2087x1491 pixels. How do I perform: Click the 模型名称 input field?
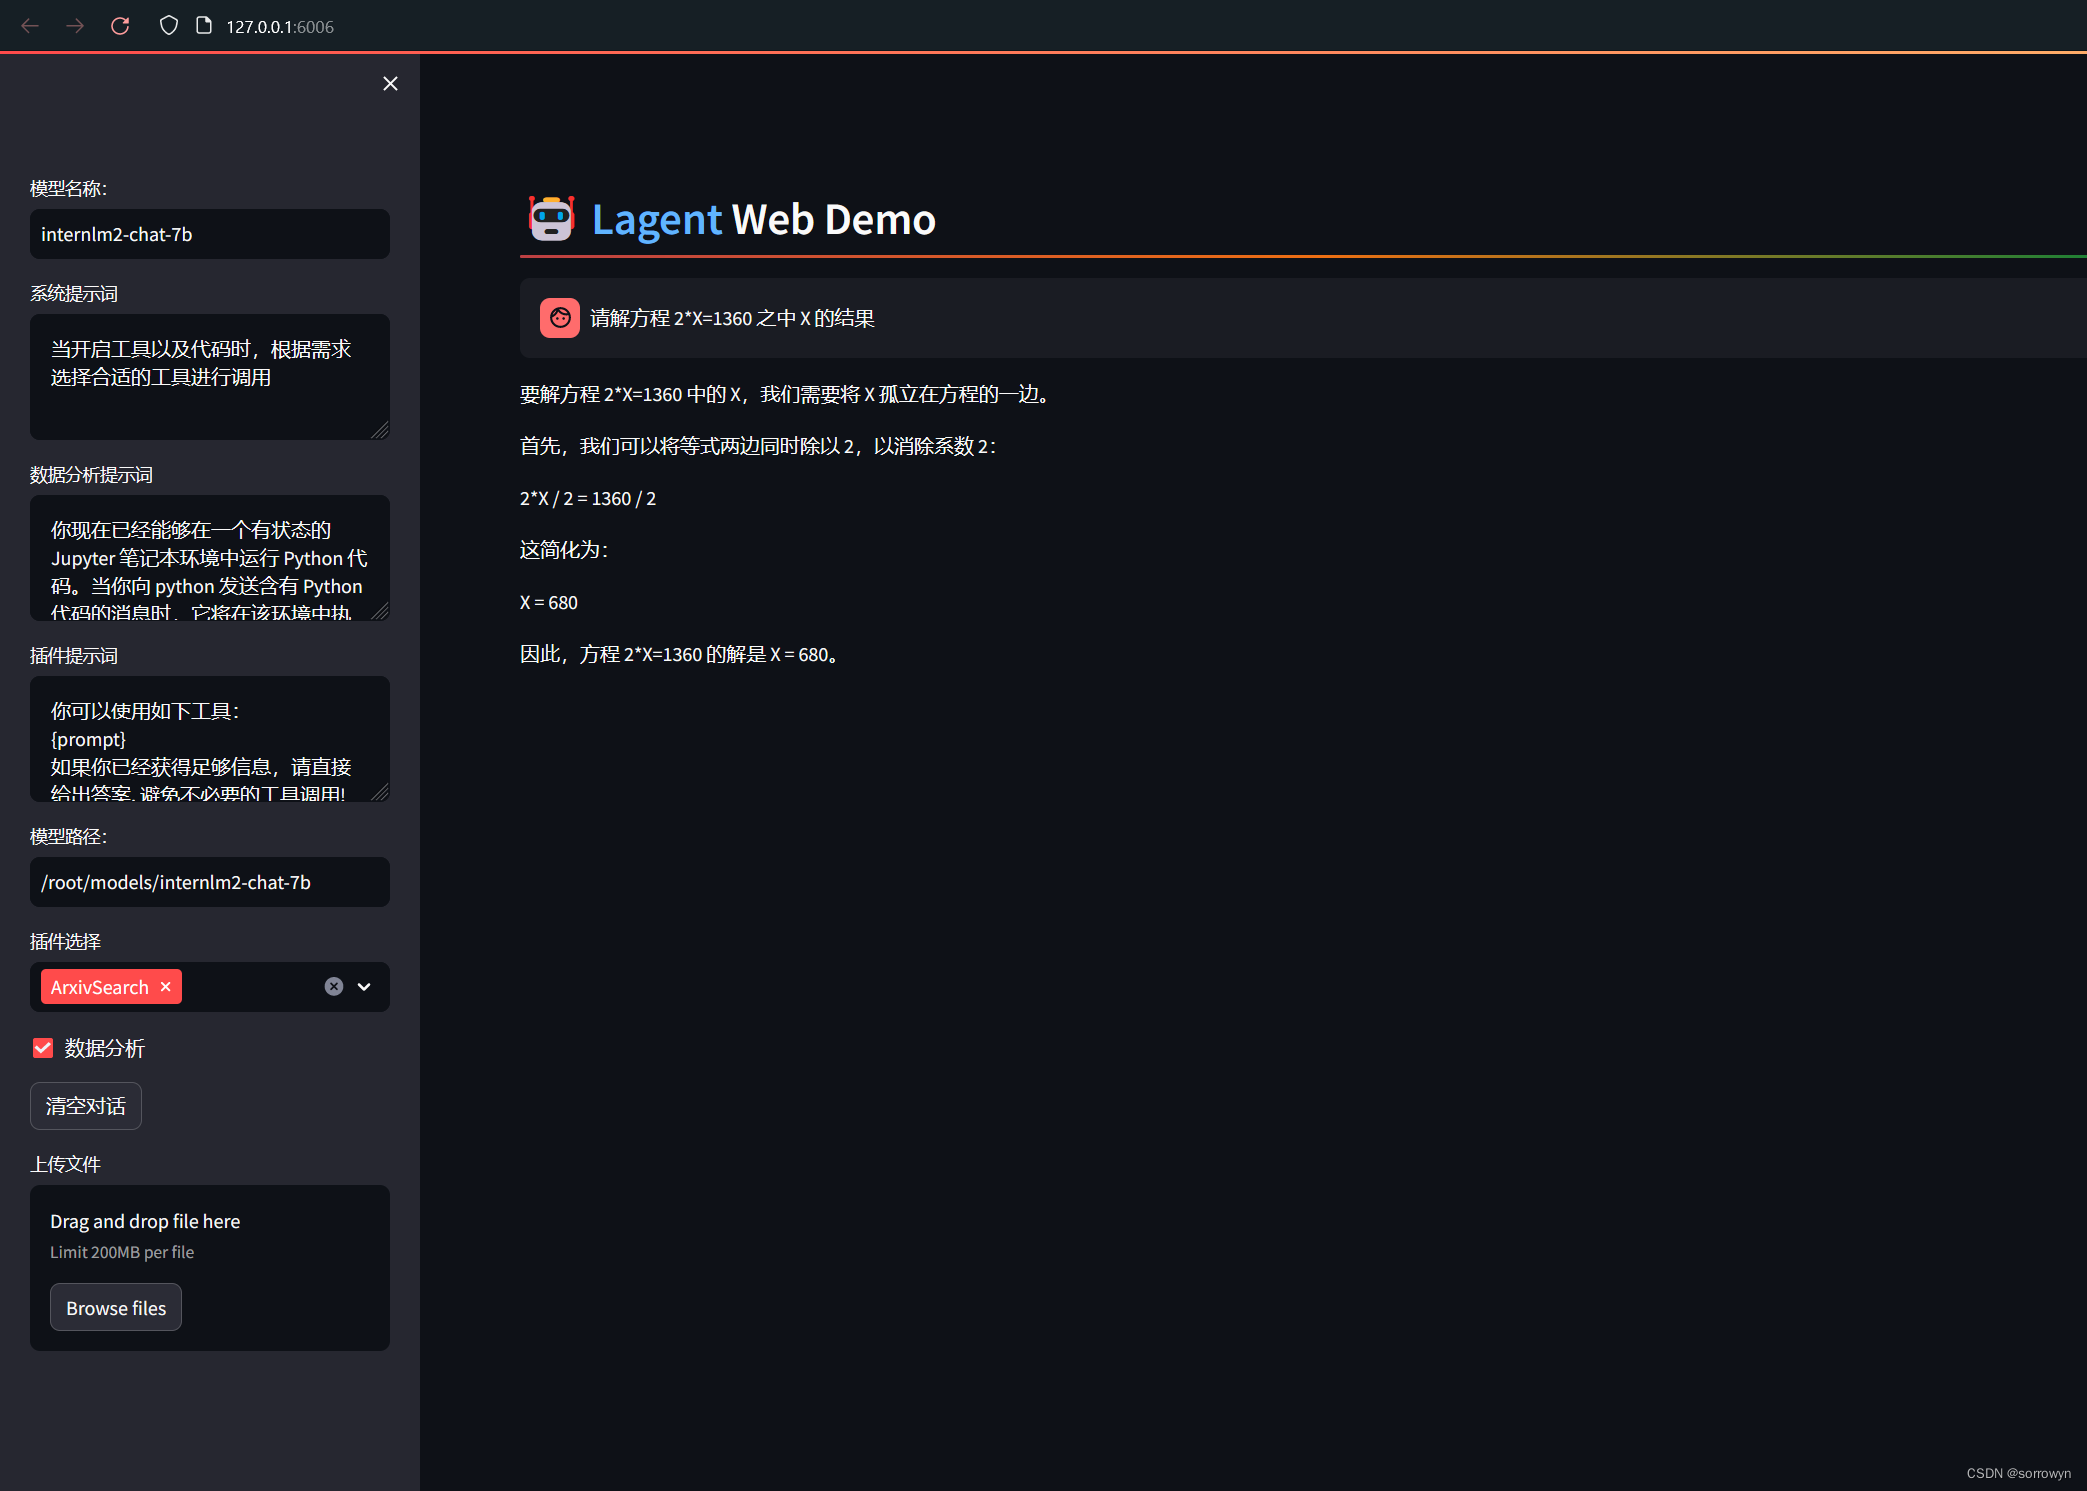210,234
